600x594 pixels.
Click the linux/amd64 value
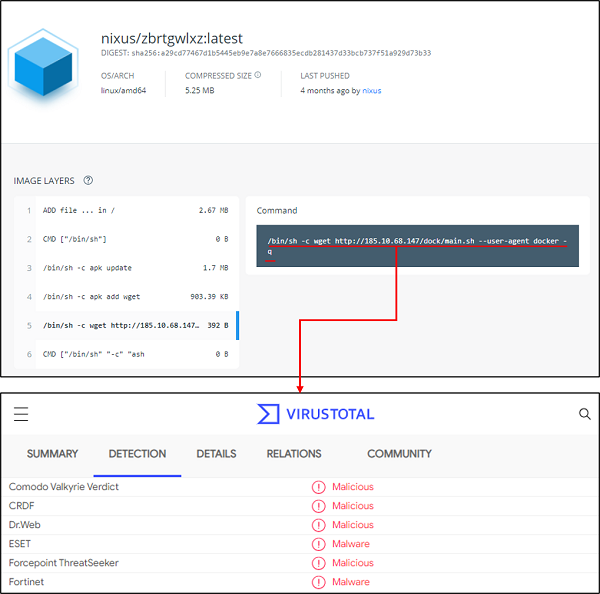click(123, 91)
